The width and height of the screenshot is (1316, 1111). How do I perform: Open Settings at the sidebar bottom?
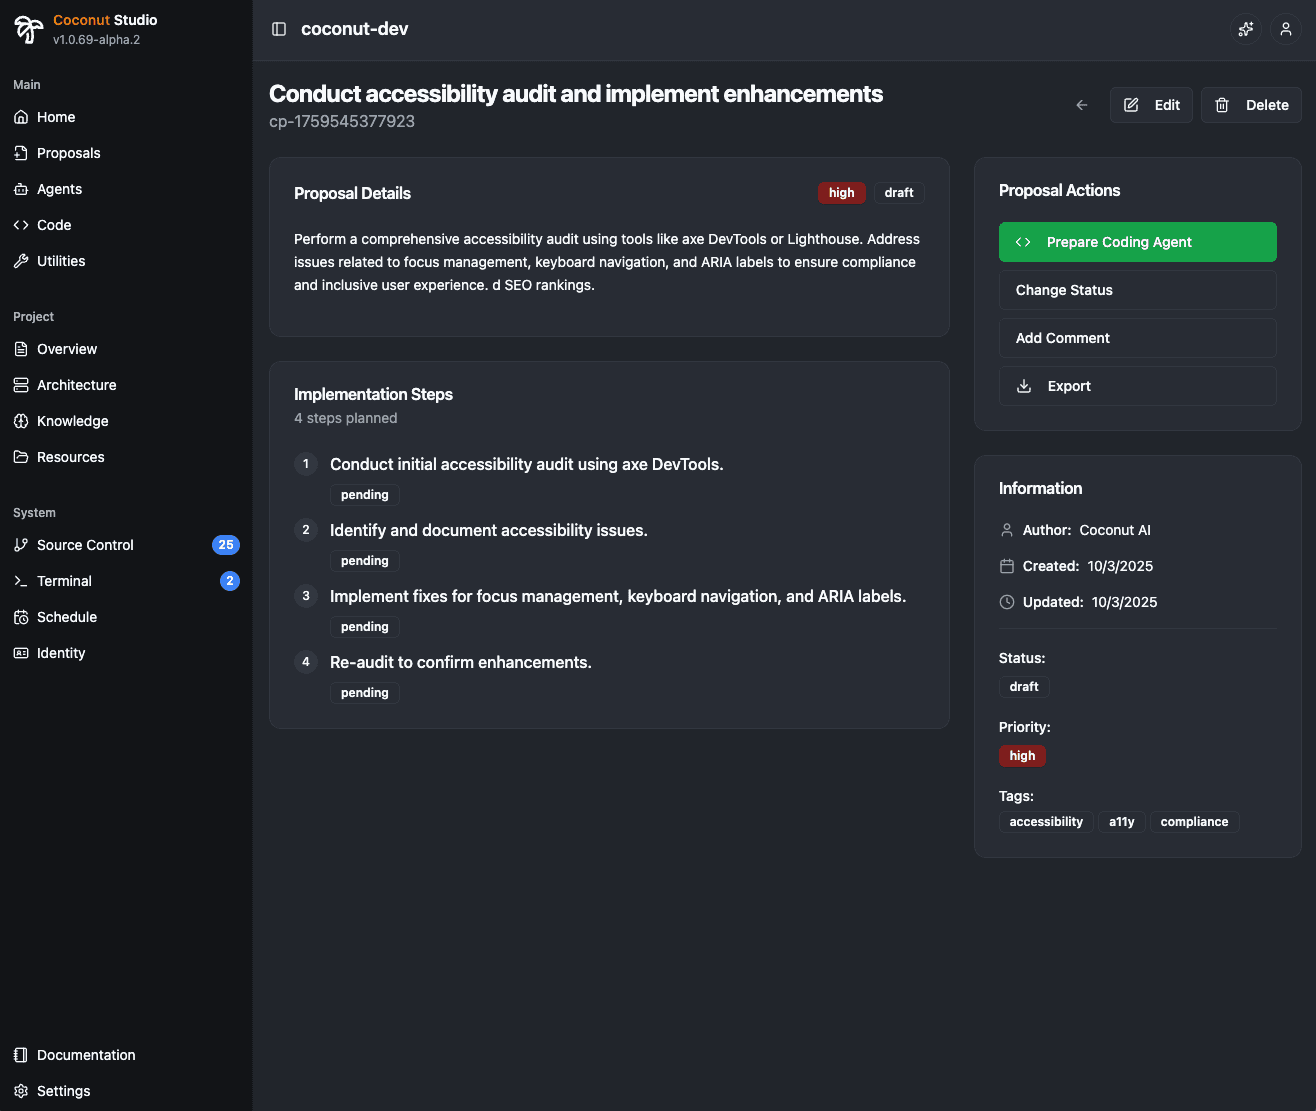(63, 1091)
